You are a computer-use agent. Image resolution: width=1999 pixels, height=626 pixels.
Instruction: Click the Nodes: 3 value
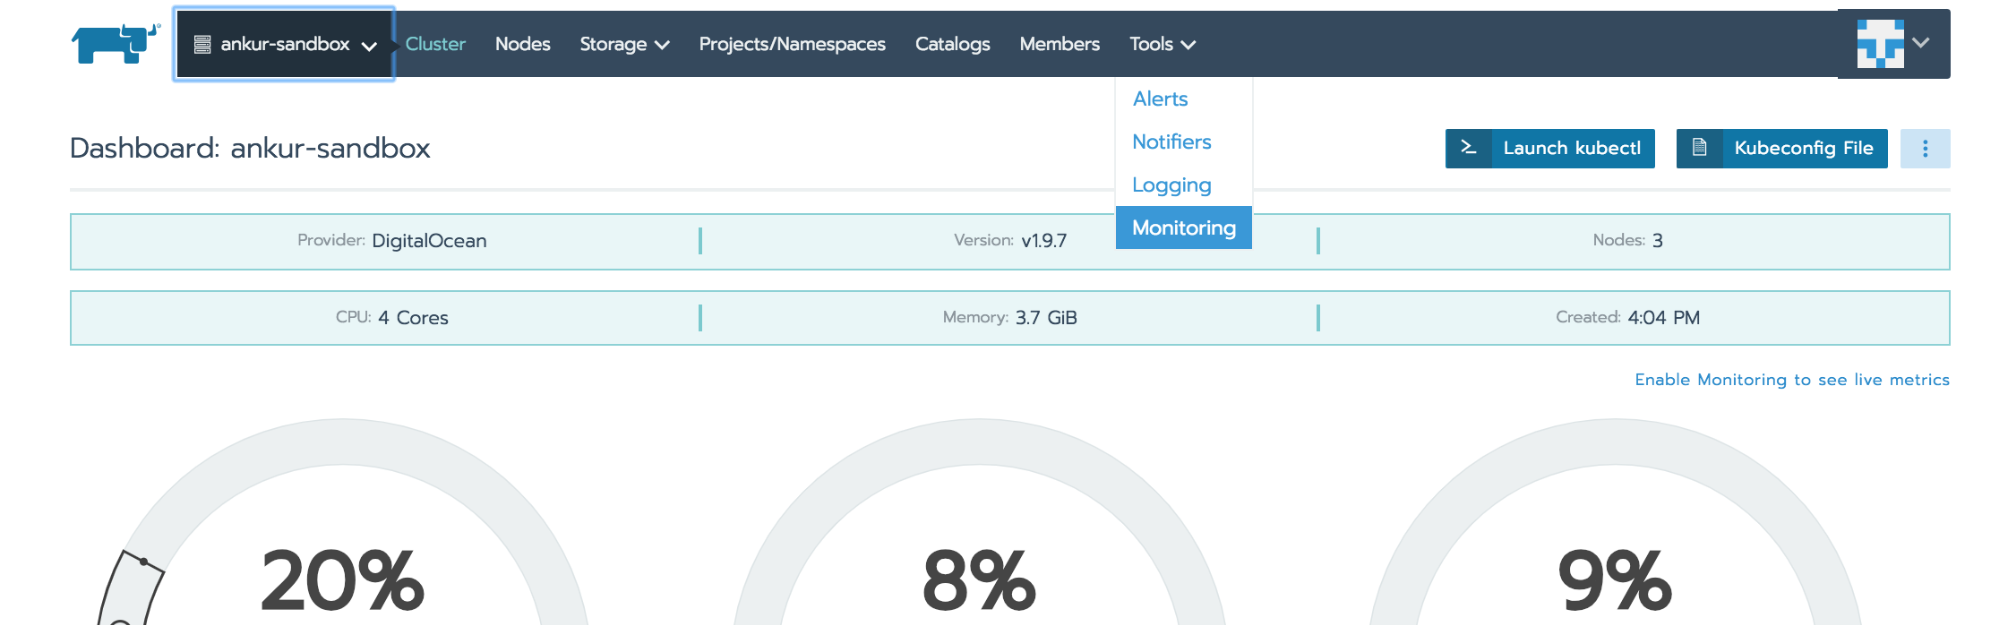pyautogui.click(x=1657, y=241)
